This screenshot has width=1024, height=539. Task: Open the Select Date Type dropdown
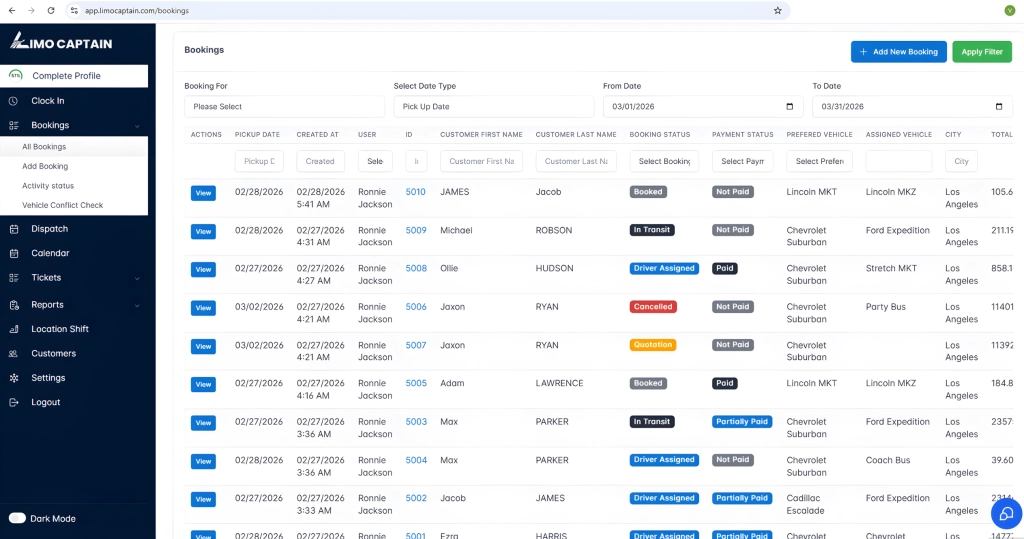[493, 107]
